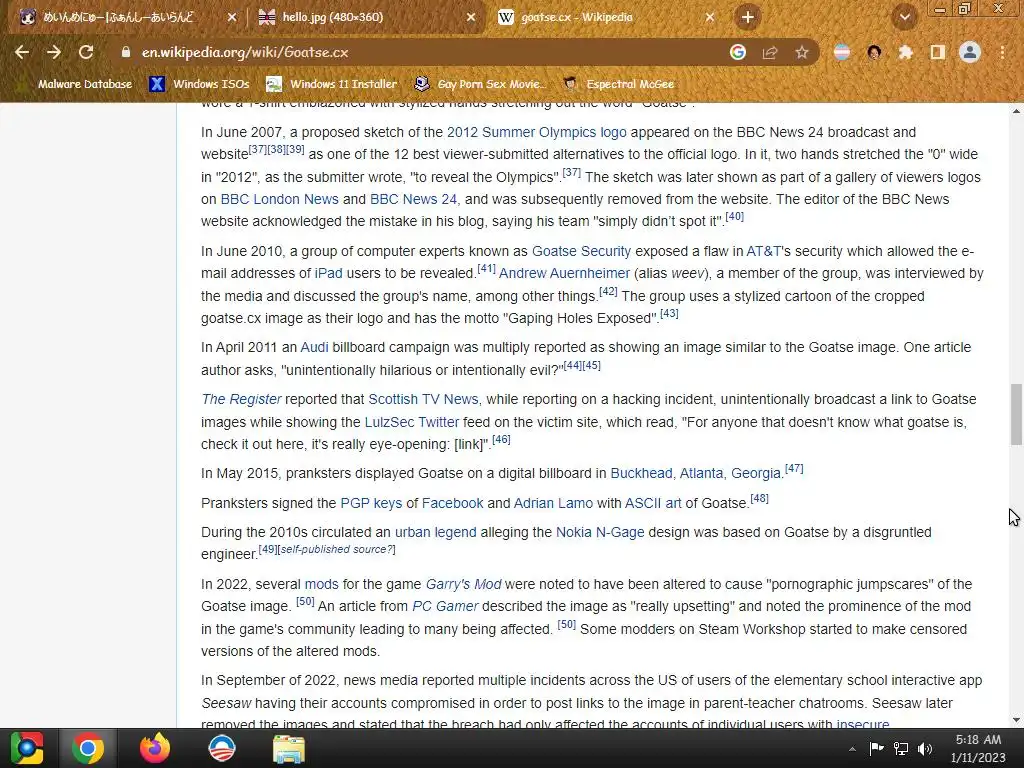Open the ASCII art link
Screen dimensions: 1024x768
coord(653,504)
